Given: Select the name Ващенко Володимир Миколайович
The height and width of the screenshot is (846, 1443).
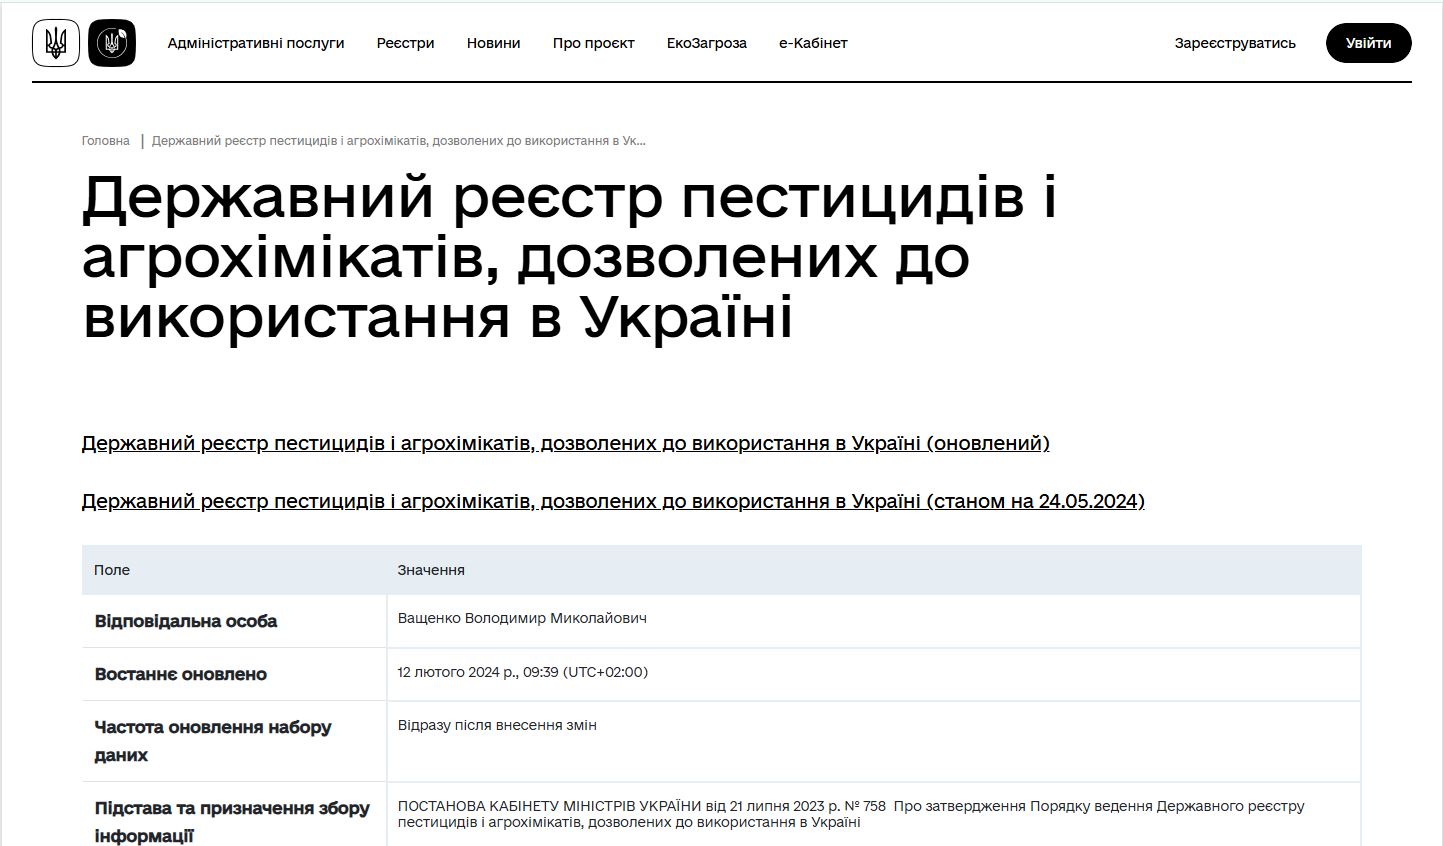Looking at the screenshot, I should pos(522,618).
